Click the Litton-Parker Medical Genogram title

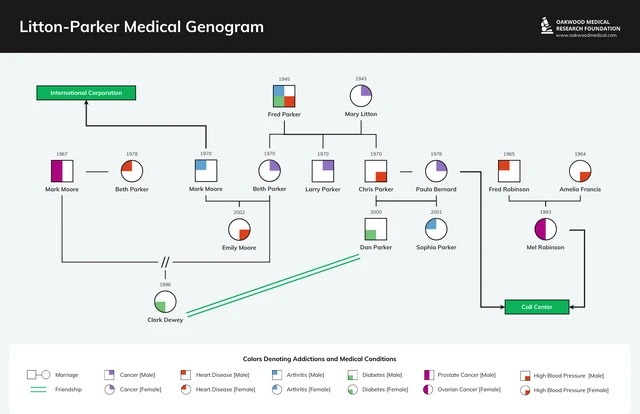pos(142,27)
